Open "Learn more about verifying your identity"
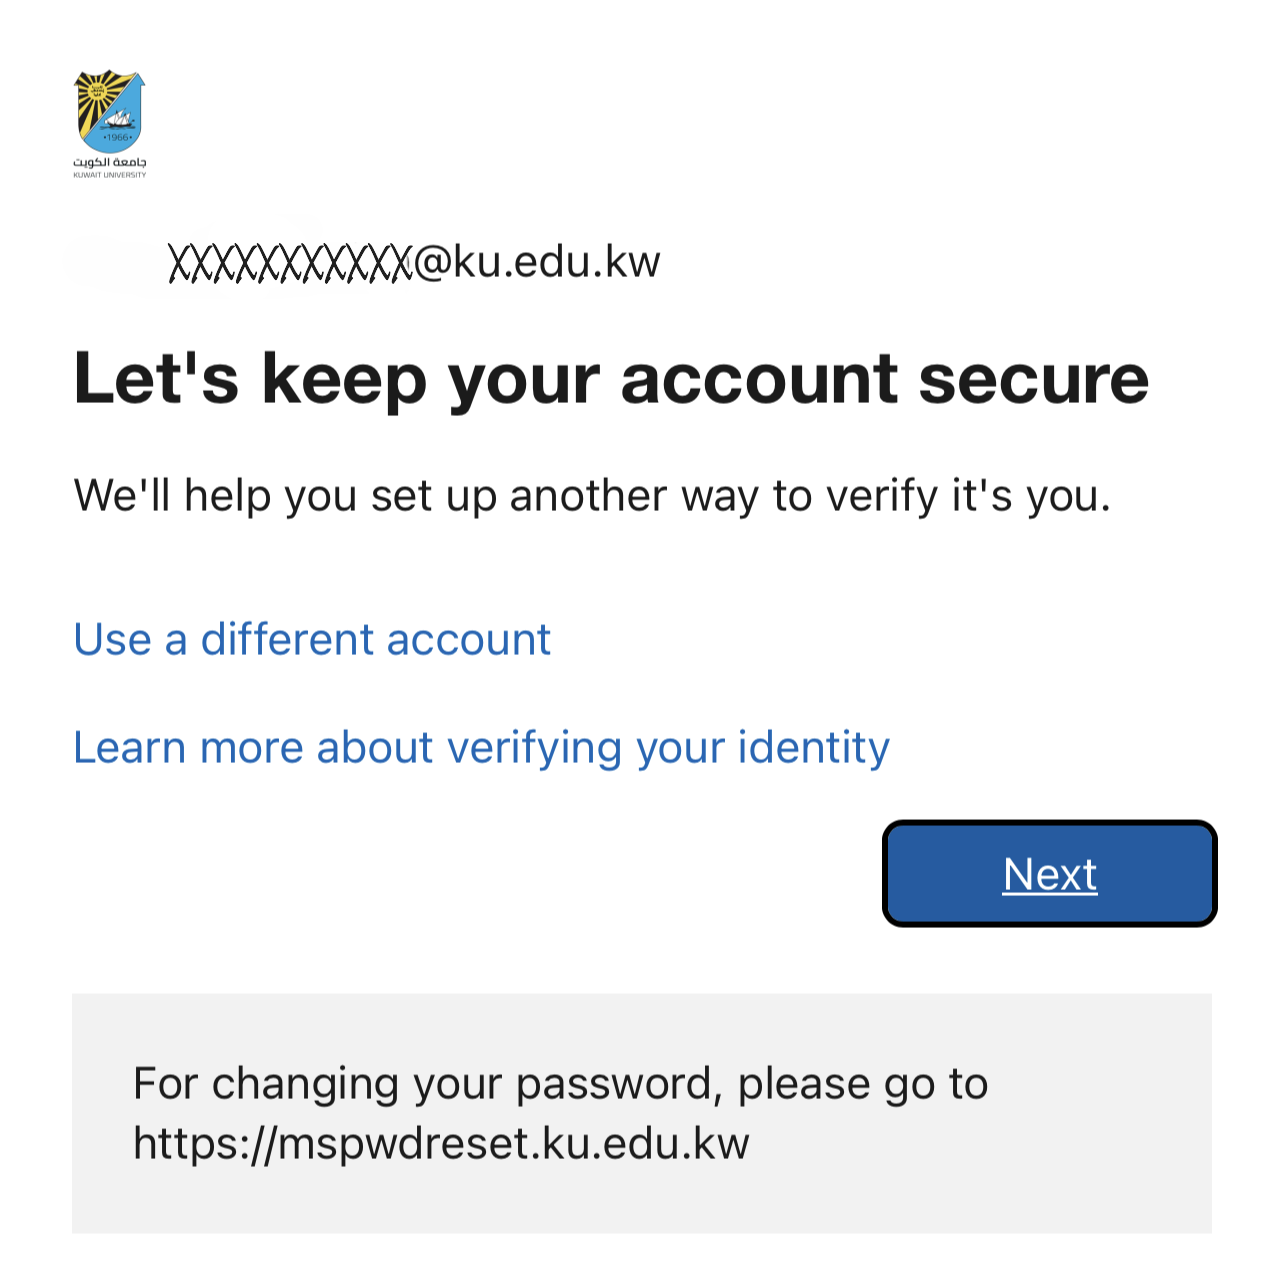 coord(481,748)
